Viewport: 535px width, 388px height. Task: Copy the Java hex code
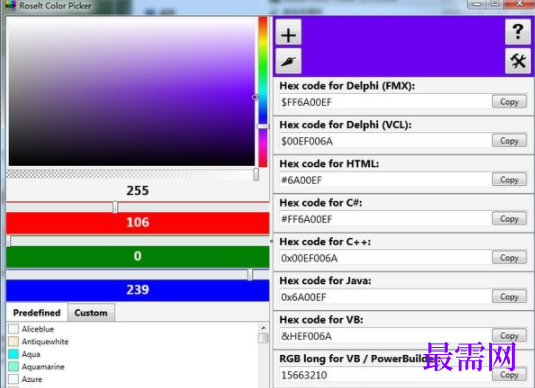click(509, 297)
